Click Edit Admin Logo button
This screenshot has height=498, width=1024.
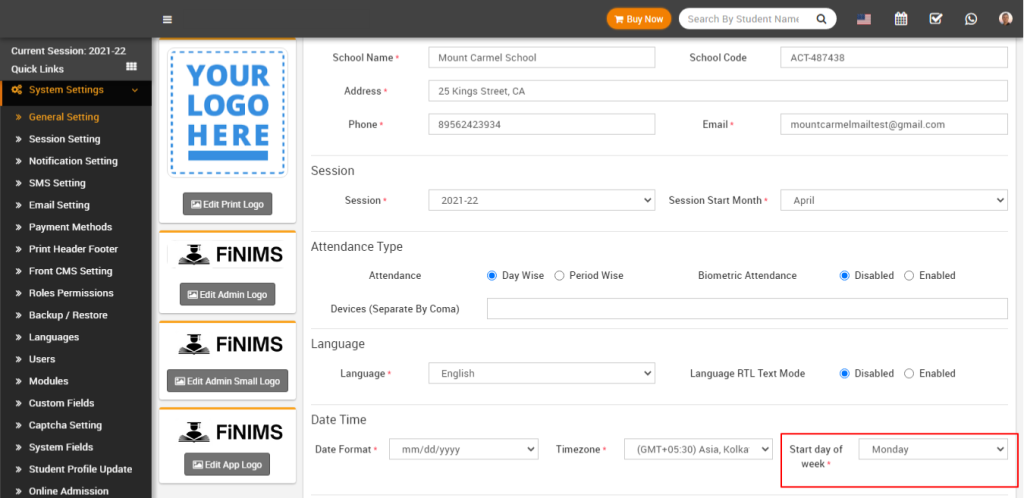click(x=227, y=294)
